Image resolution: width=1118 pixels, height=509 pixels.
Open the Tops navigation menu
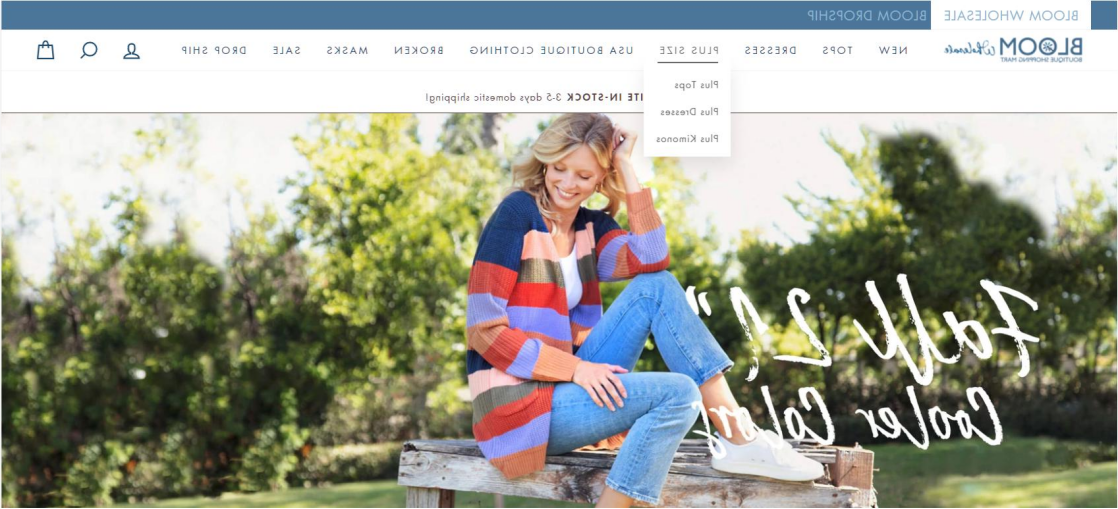click(x=838, y=51)
